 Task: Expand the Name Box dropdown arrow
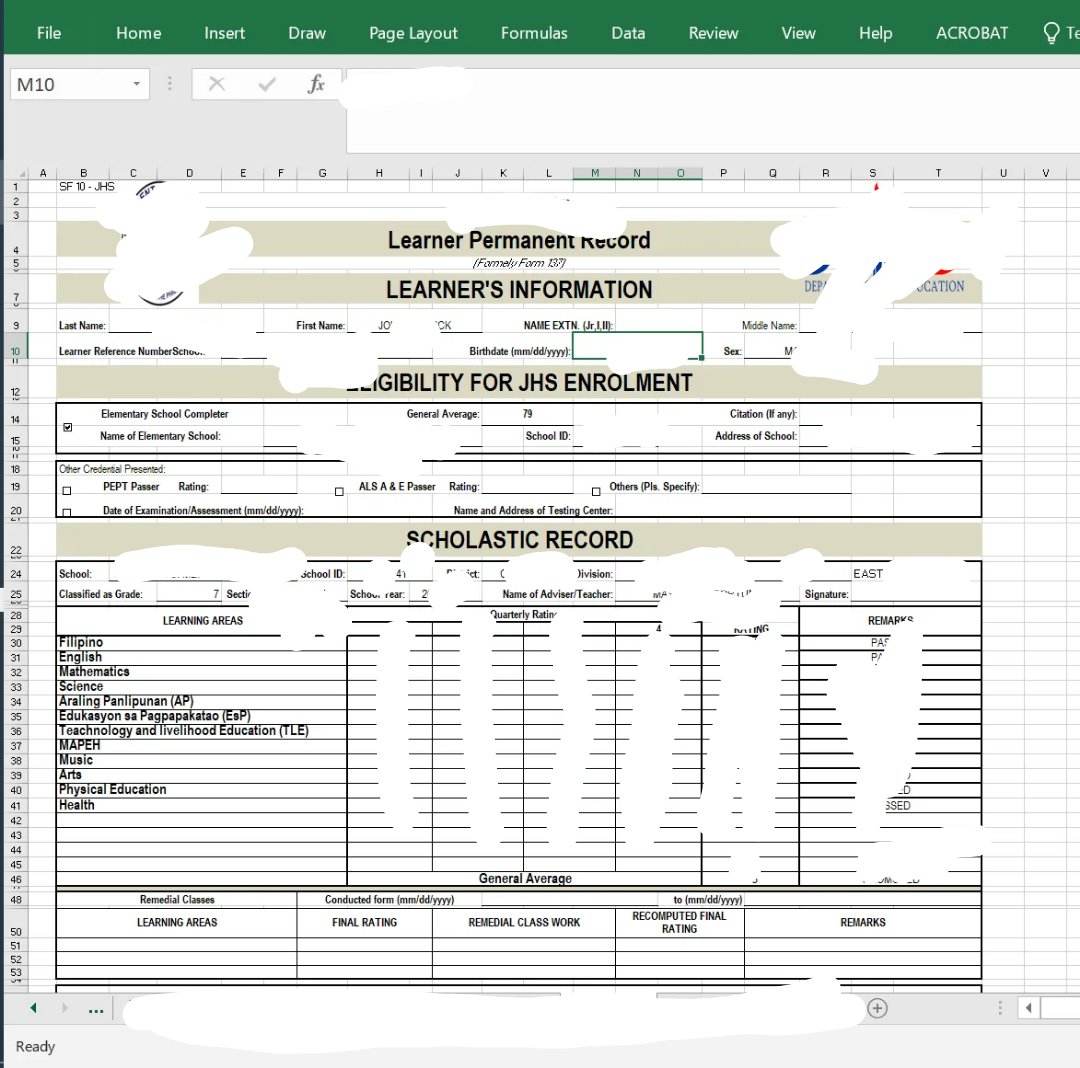(136, 84)
